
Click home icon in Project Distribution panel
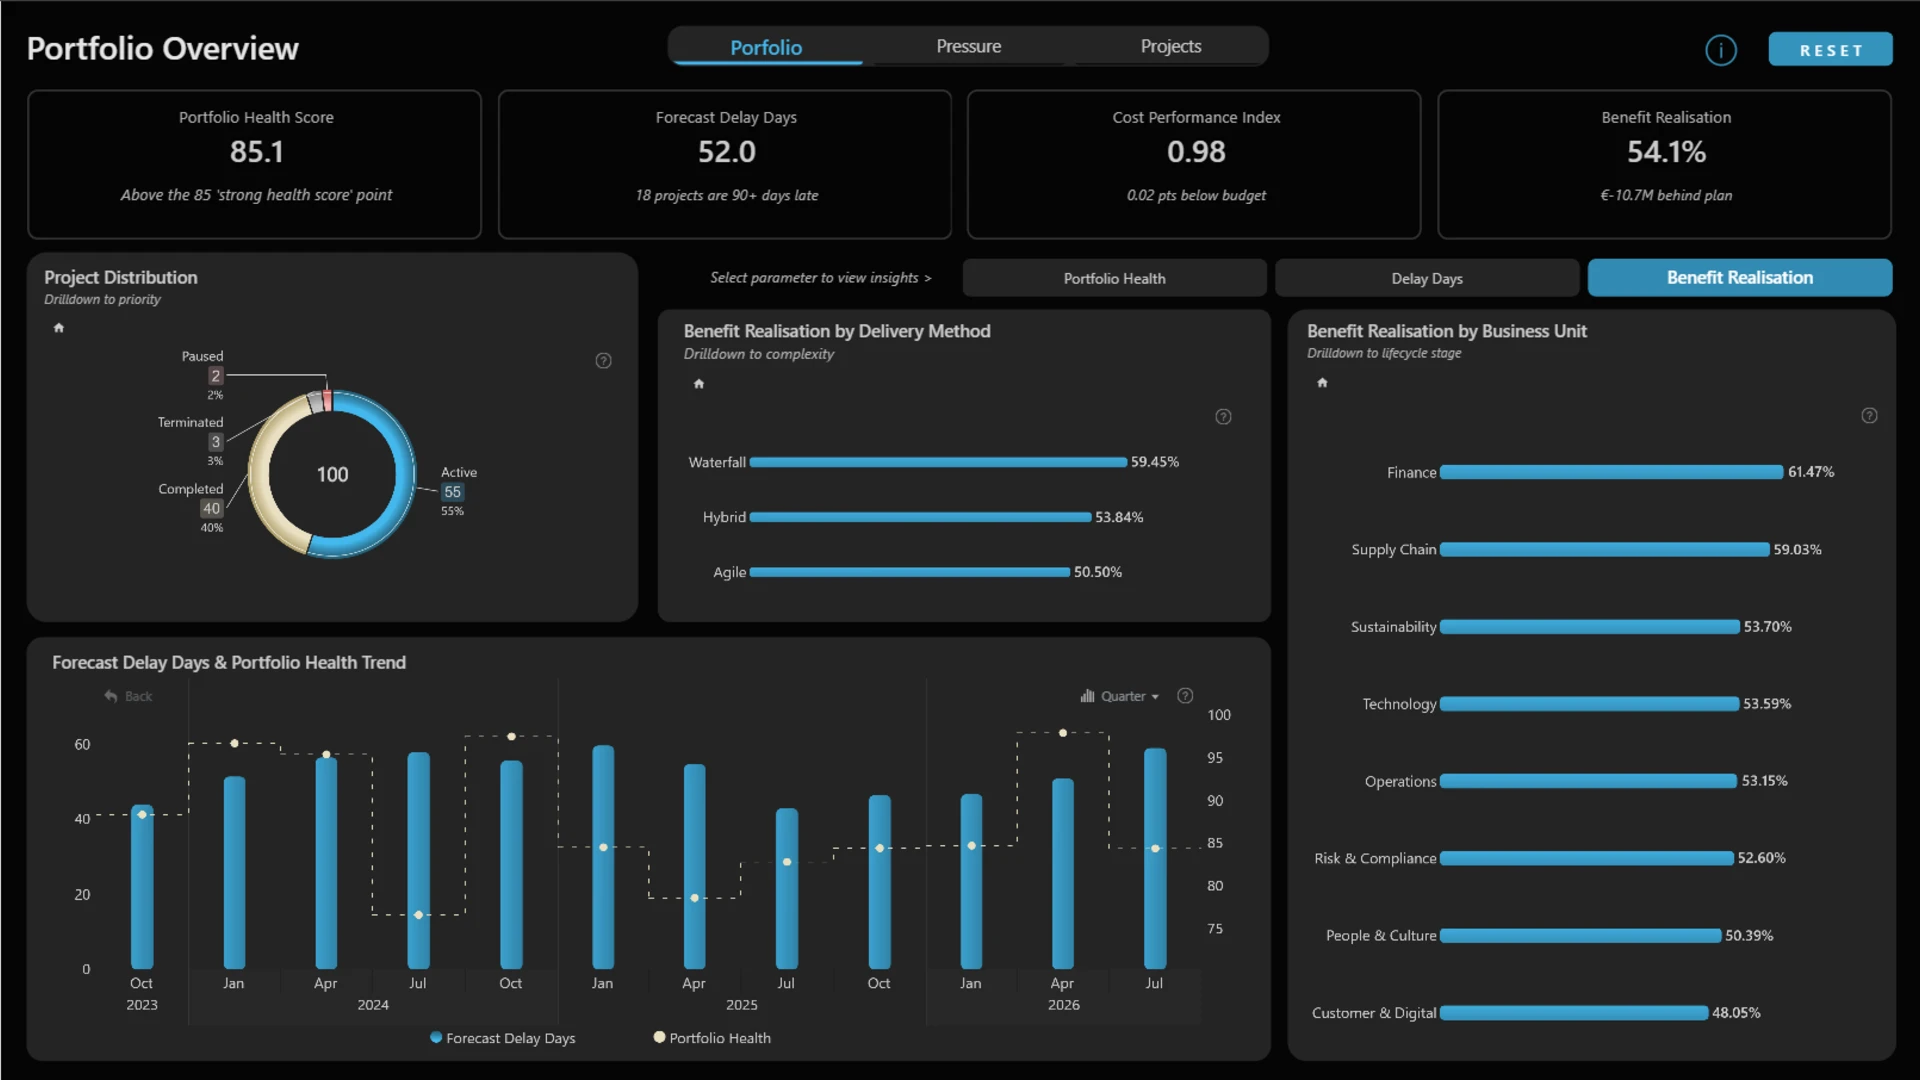coord(59,328)
